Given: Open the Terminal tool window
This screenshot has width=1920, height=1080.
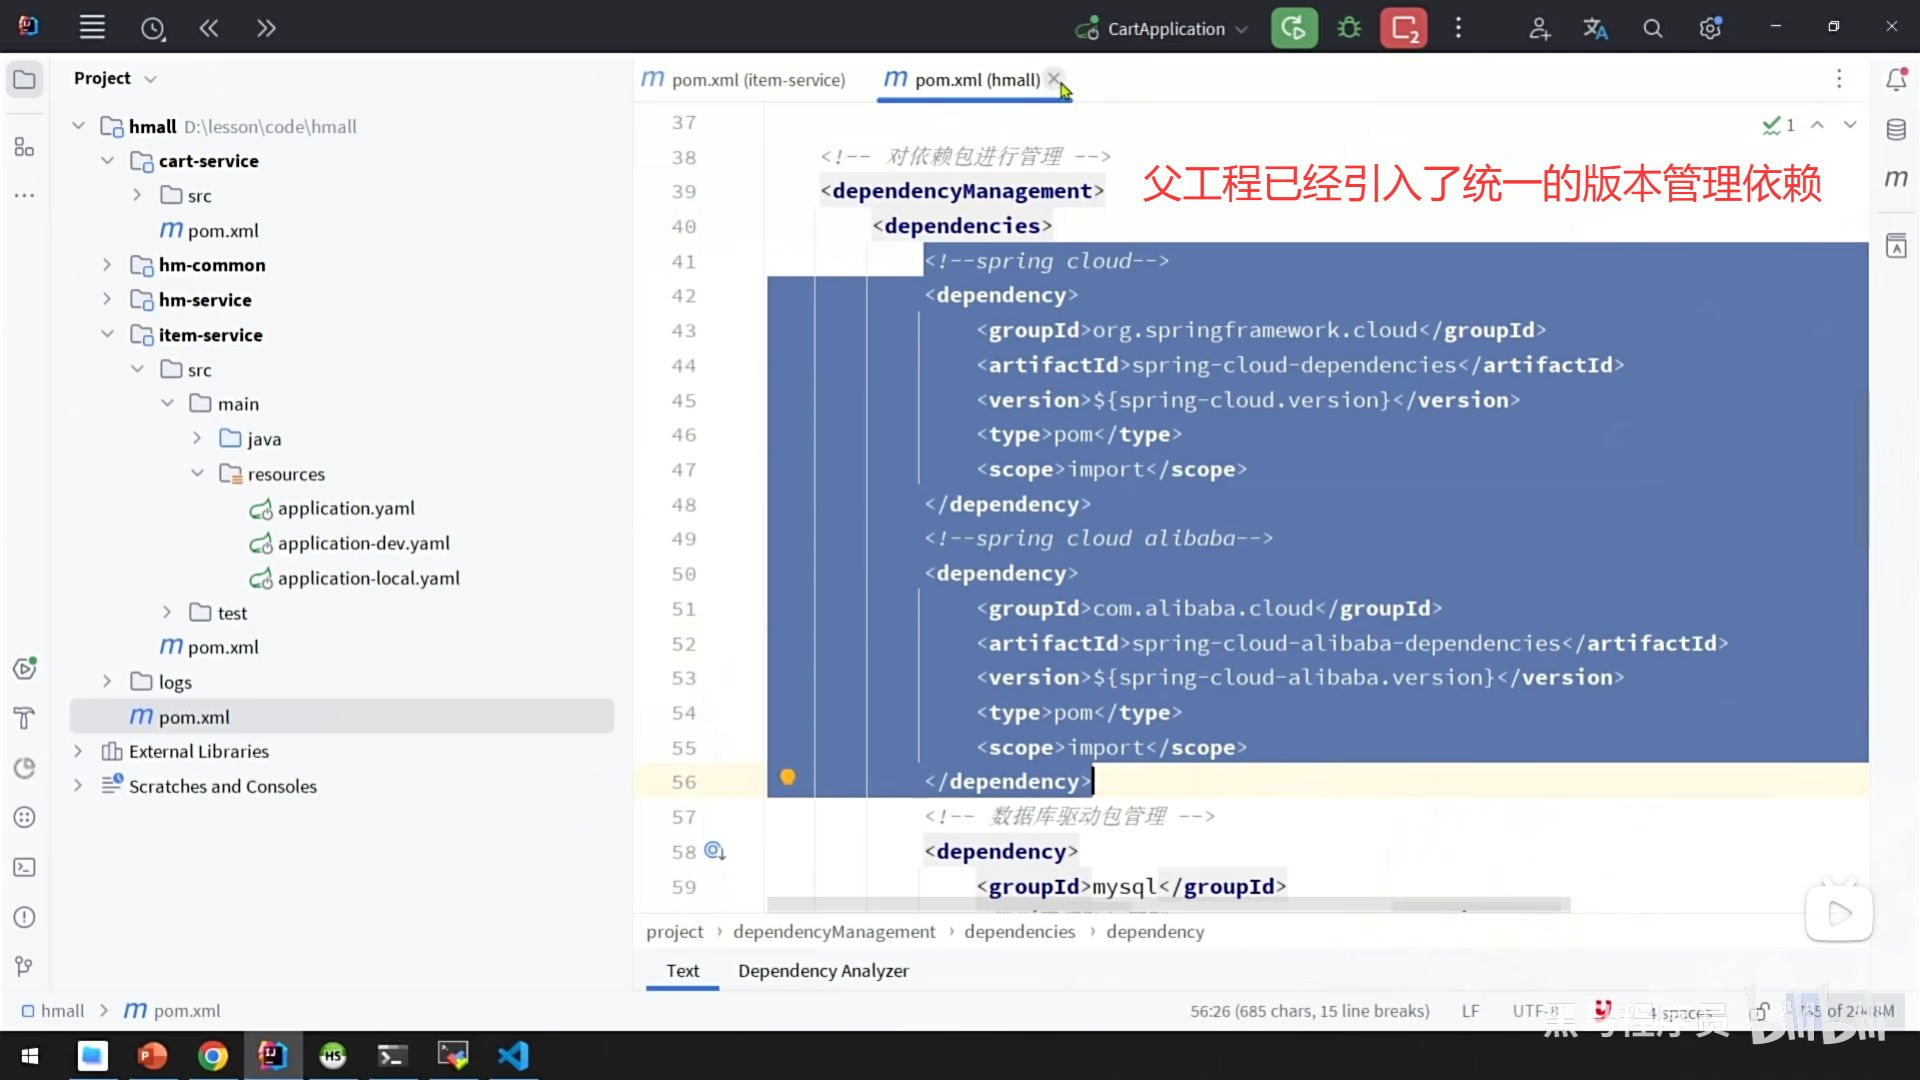Looking at the screenshot, I should pos(25,867).
